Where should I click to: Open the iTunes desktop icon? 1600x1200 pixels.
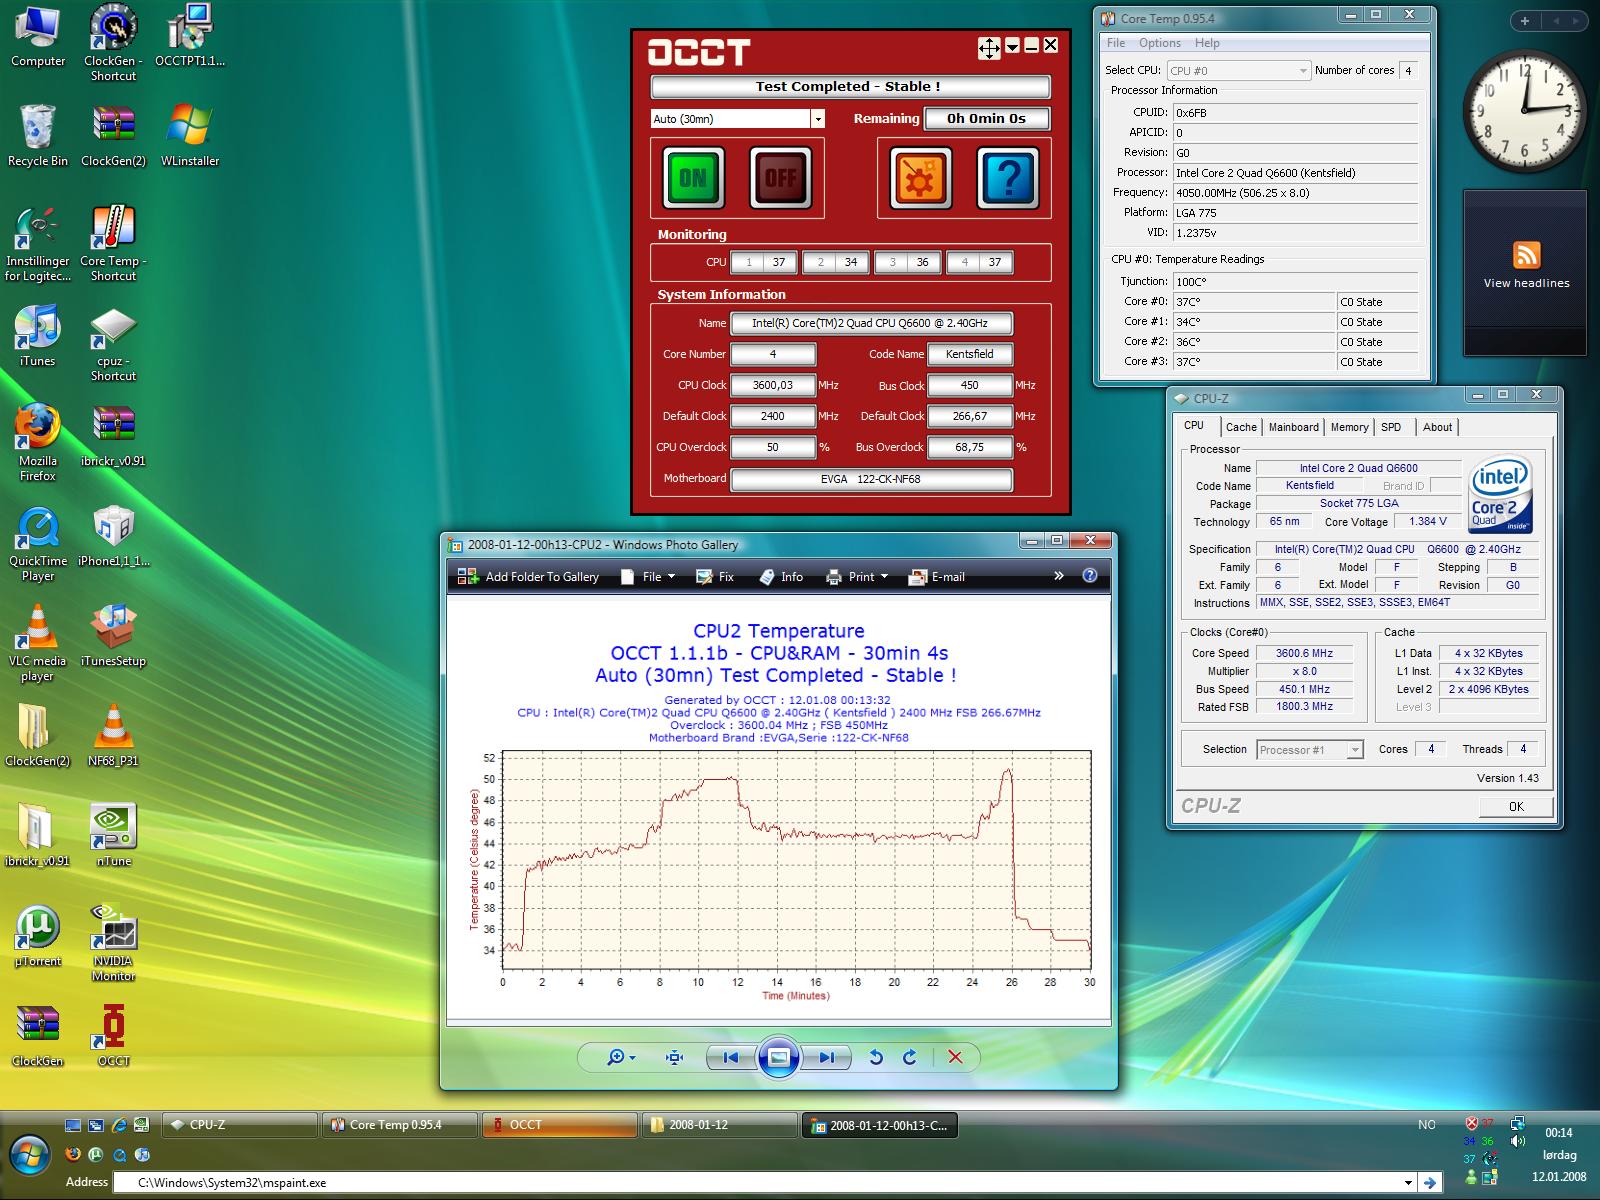[x=38, y=335]
